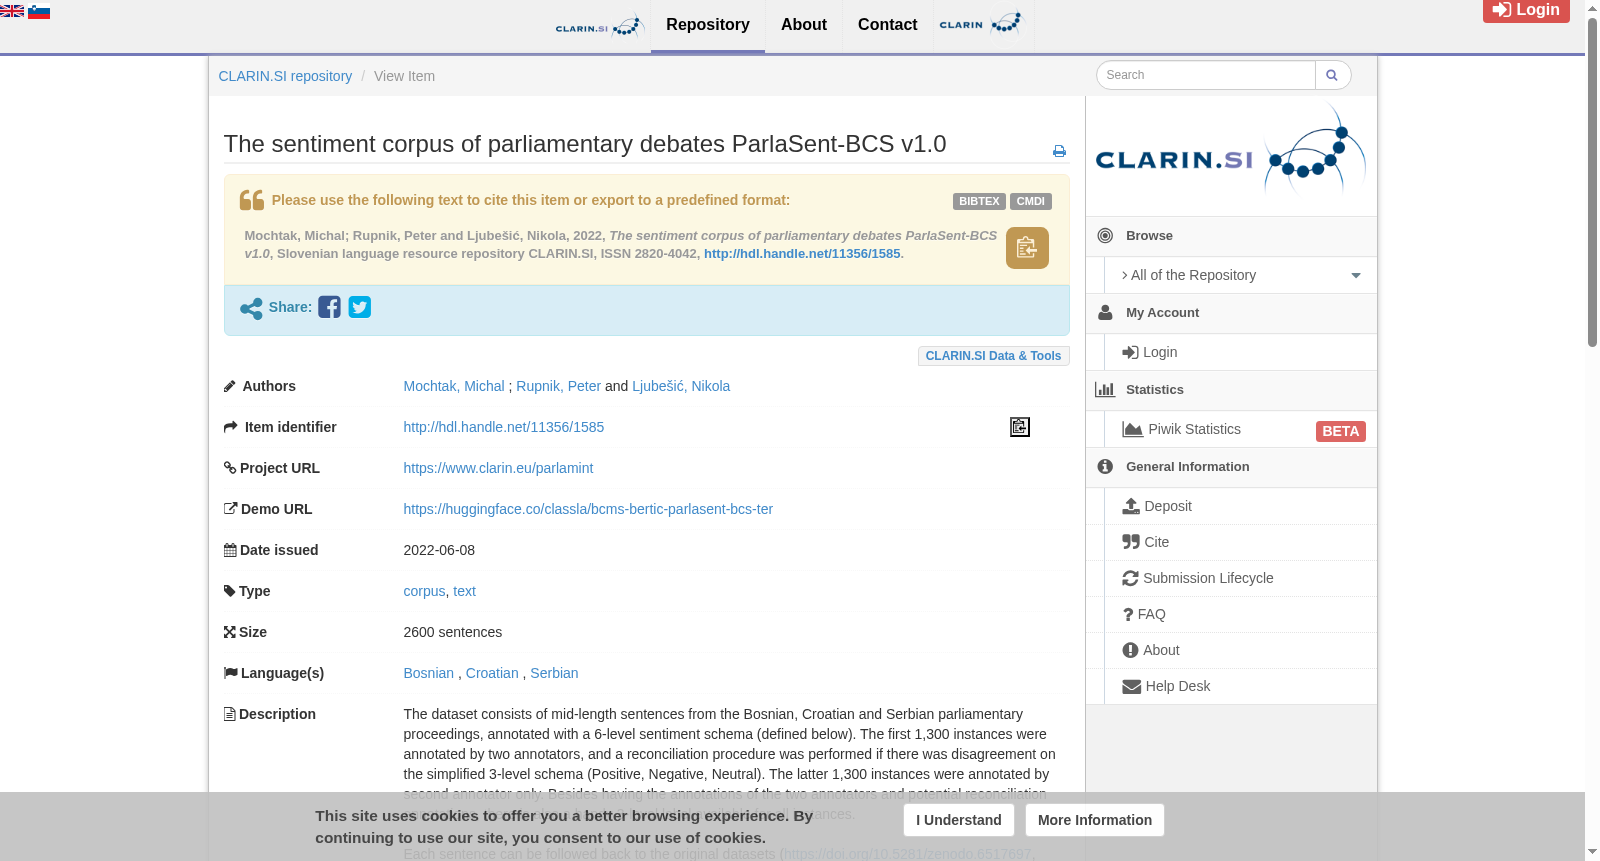The height and width of the screenshot is (861, 1600).
Task: Open CLARIN.SI repository breadcrumb link
Action: 285,76
